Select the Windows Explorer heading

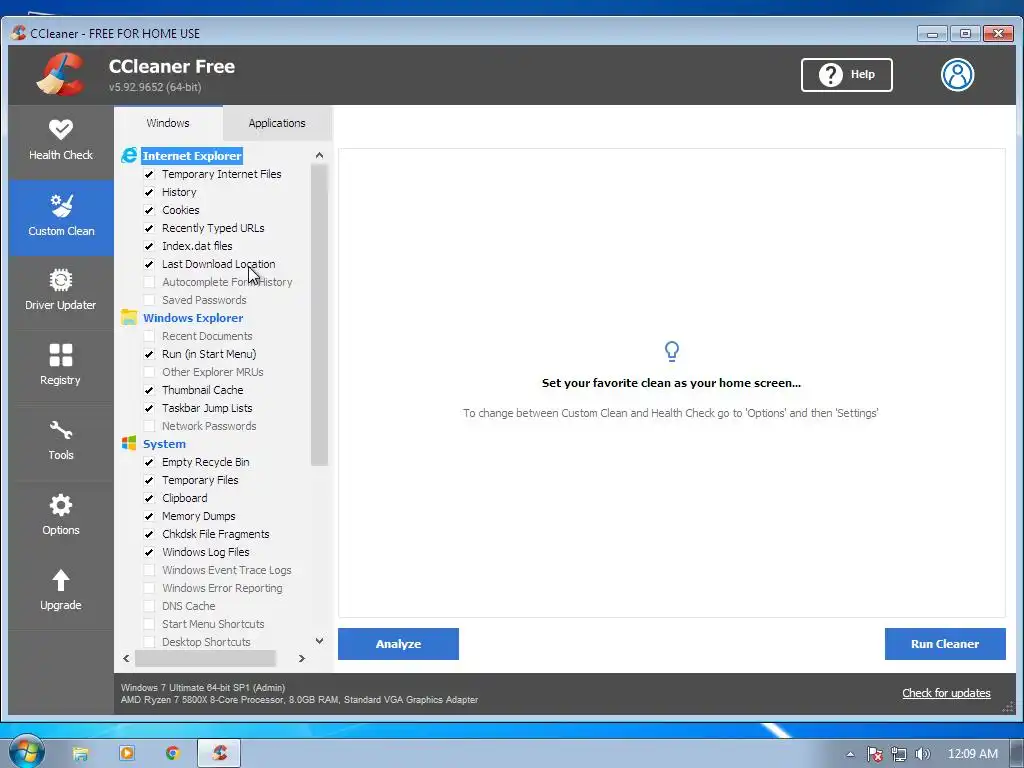pyautogui.click(x=193, y=318)
